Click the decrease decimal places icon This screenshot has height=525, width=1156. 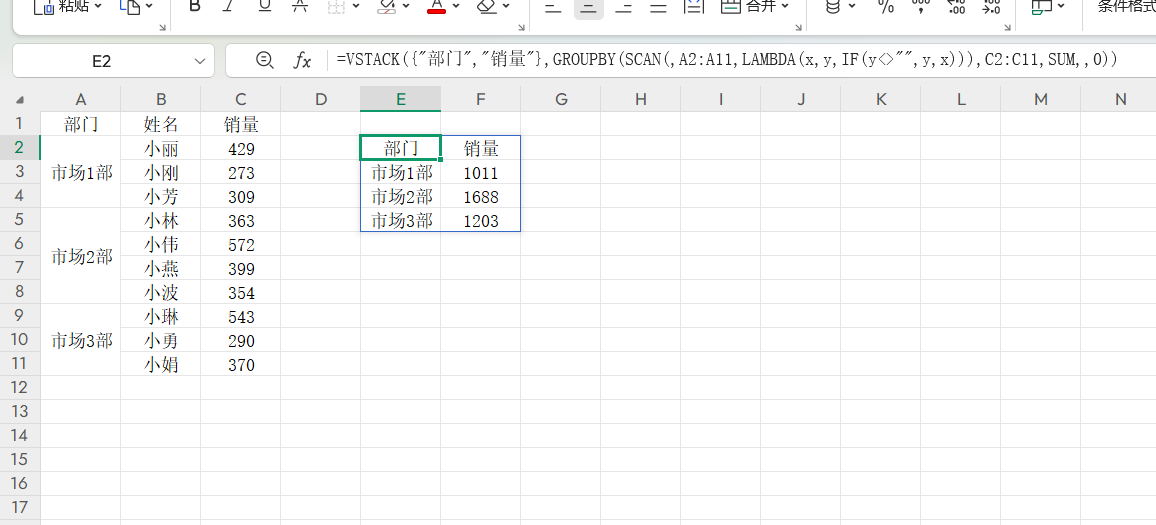[990, 8]
